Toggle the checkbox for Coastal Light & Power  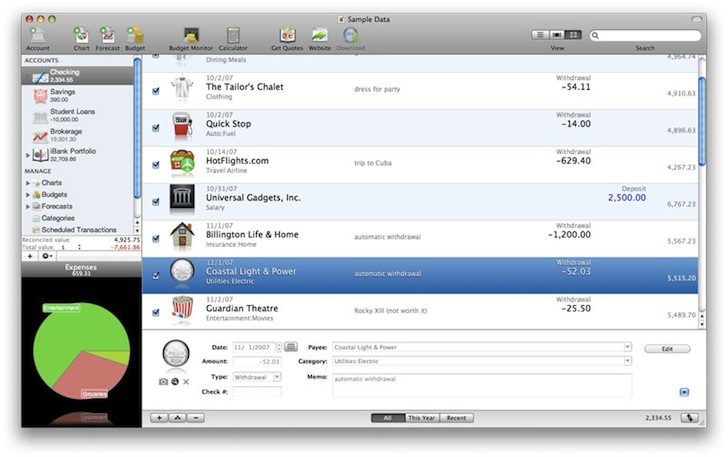click(156, 275)
